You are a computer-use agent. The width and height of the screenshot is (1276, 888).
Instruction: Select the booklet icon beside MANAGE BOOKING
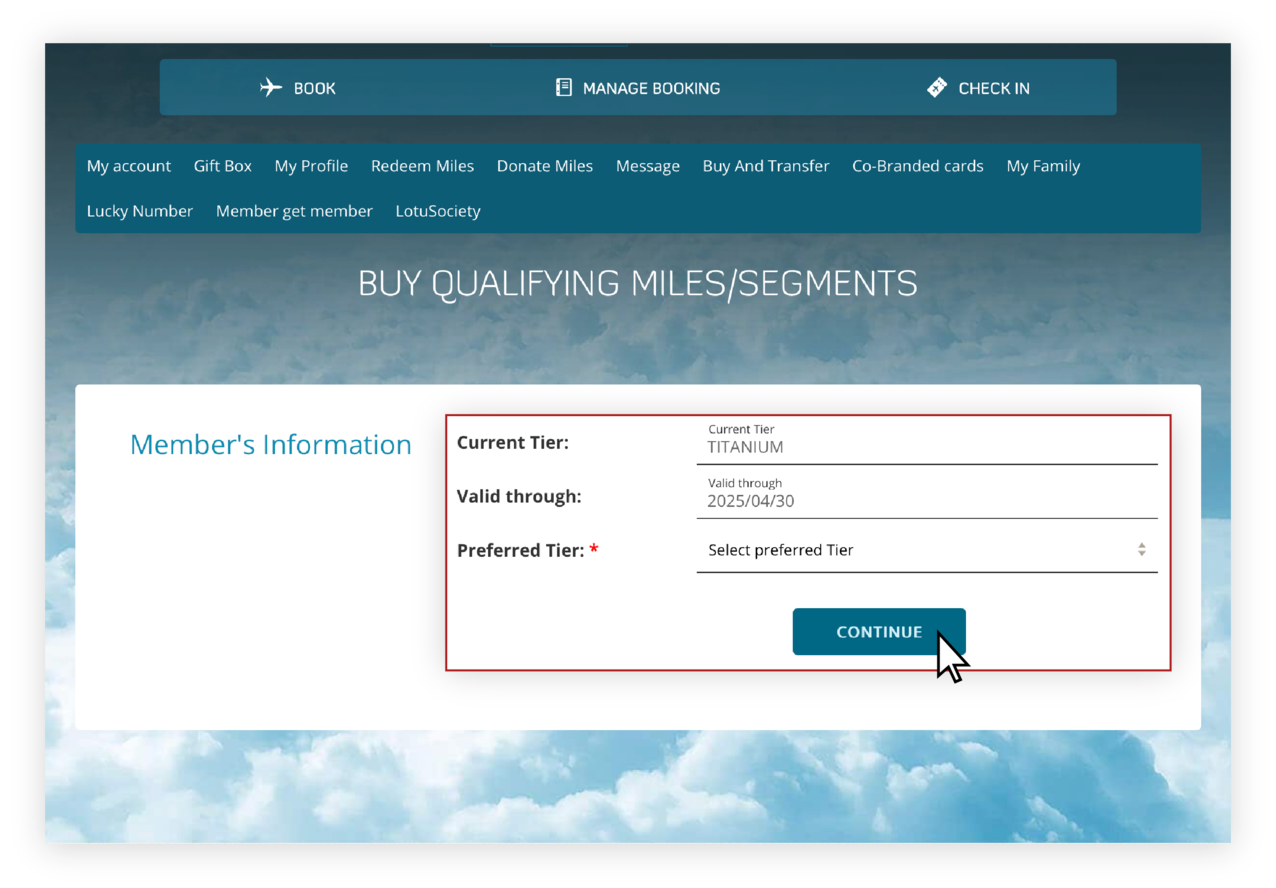pos(563,87)
